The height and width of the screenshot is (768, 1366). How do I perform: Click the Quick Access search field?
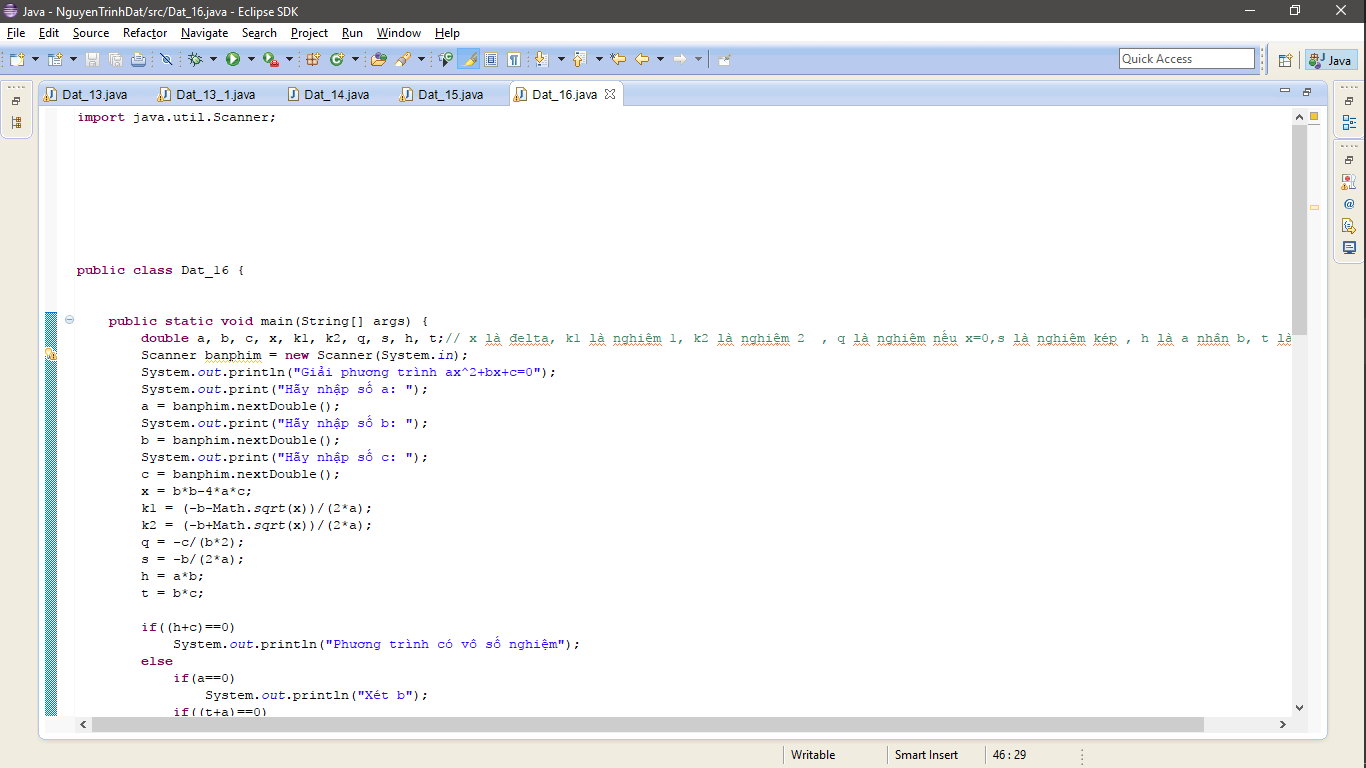coord(1187,59)
